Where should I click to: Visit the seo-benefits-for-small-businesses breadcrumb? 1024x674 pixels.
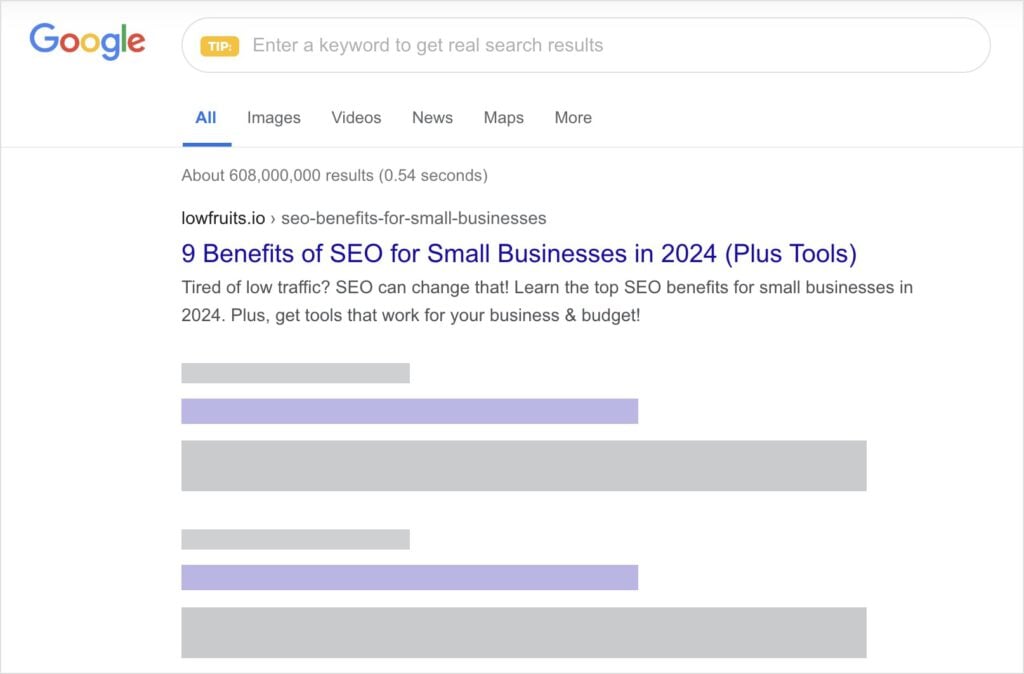414,218
